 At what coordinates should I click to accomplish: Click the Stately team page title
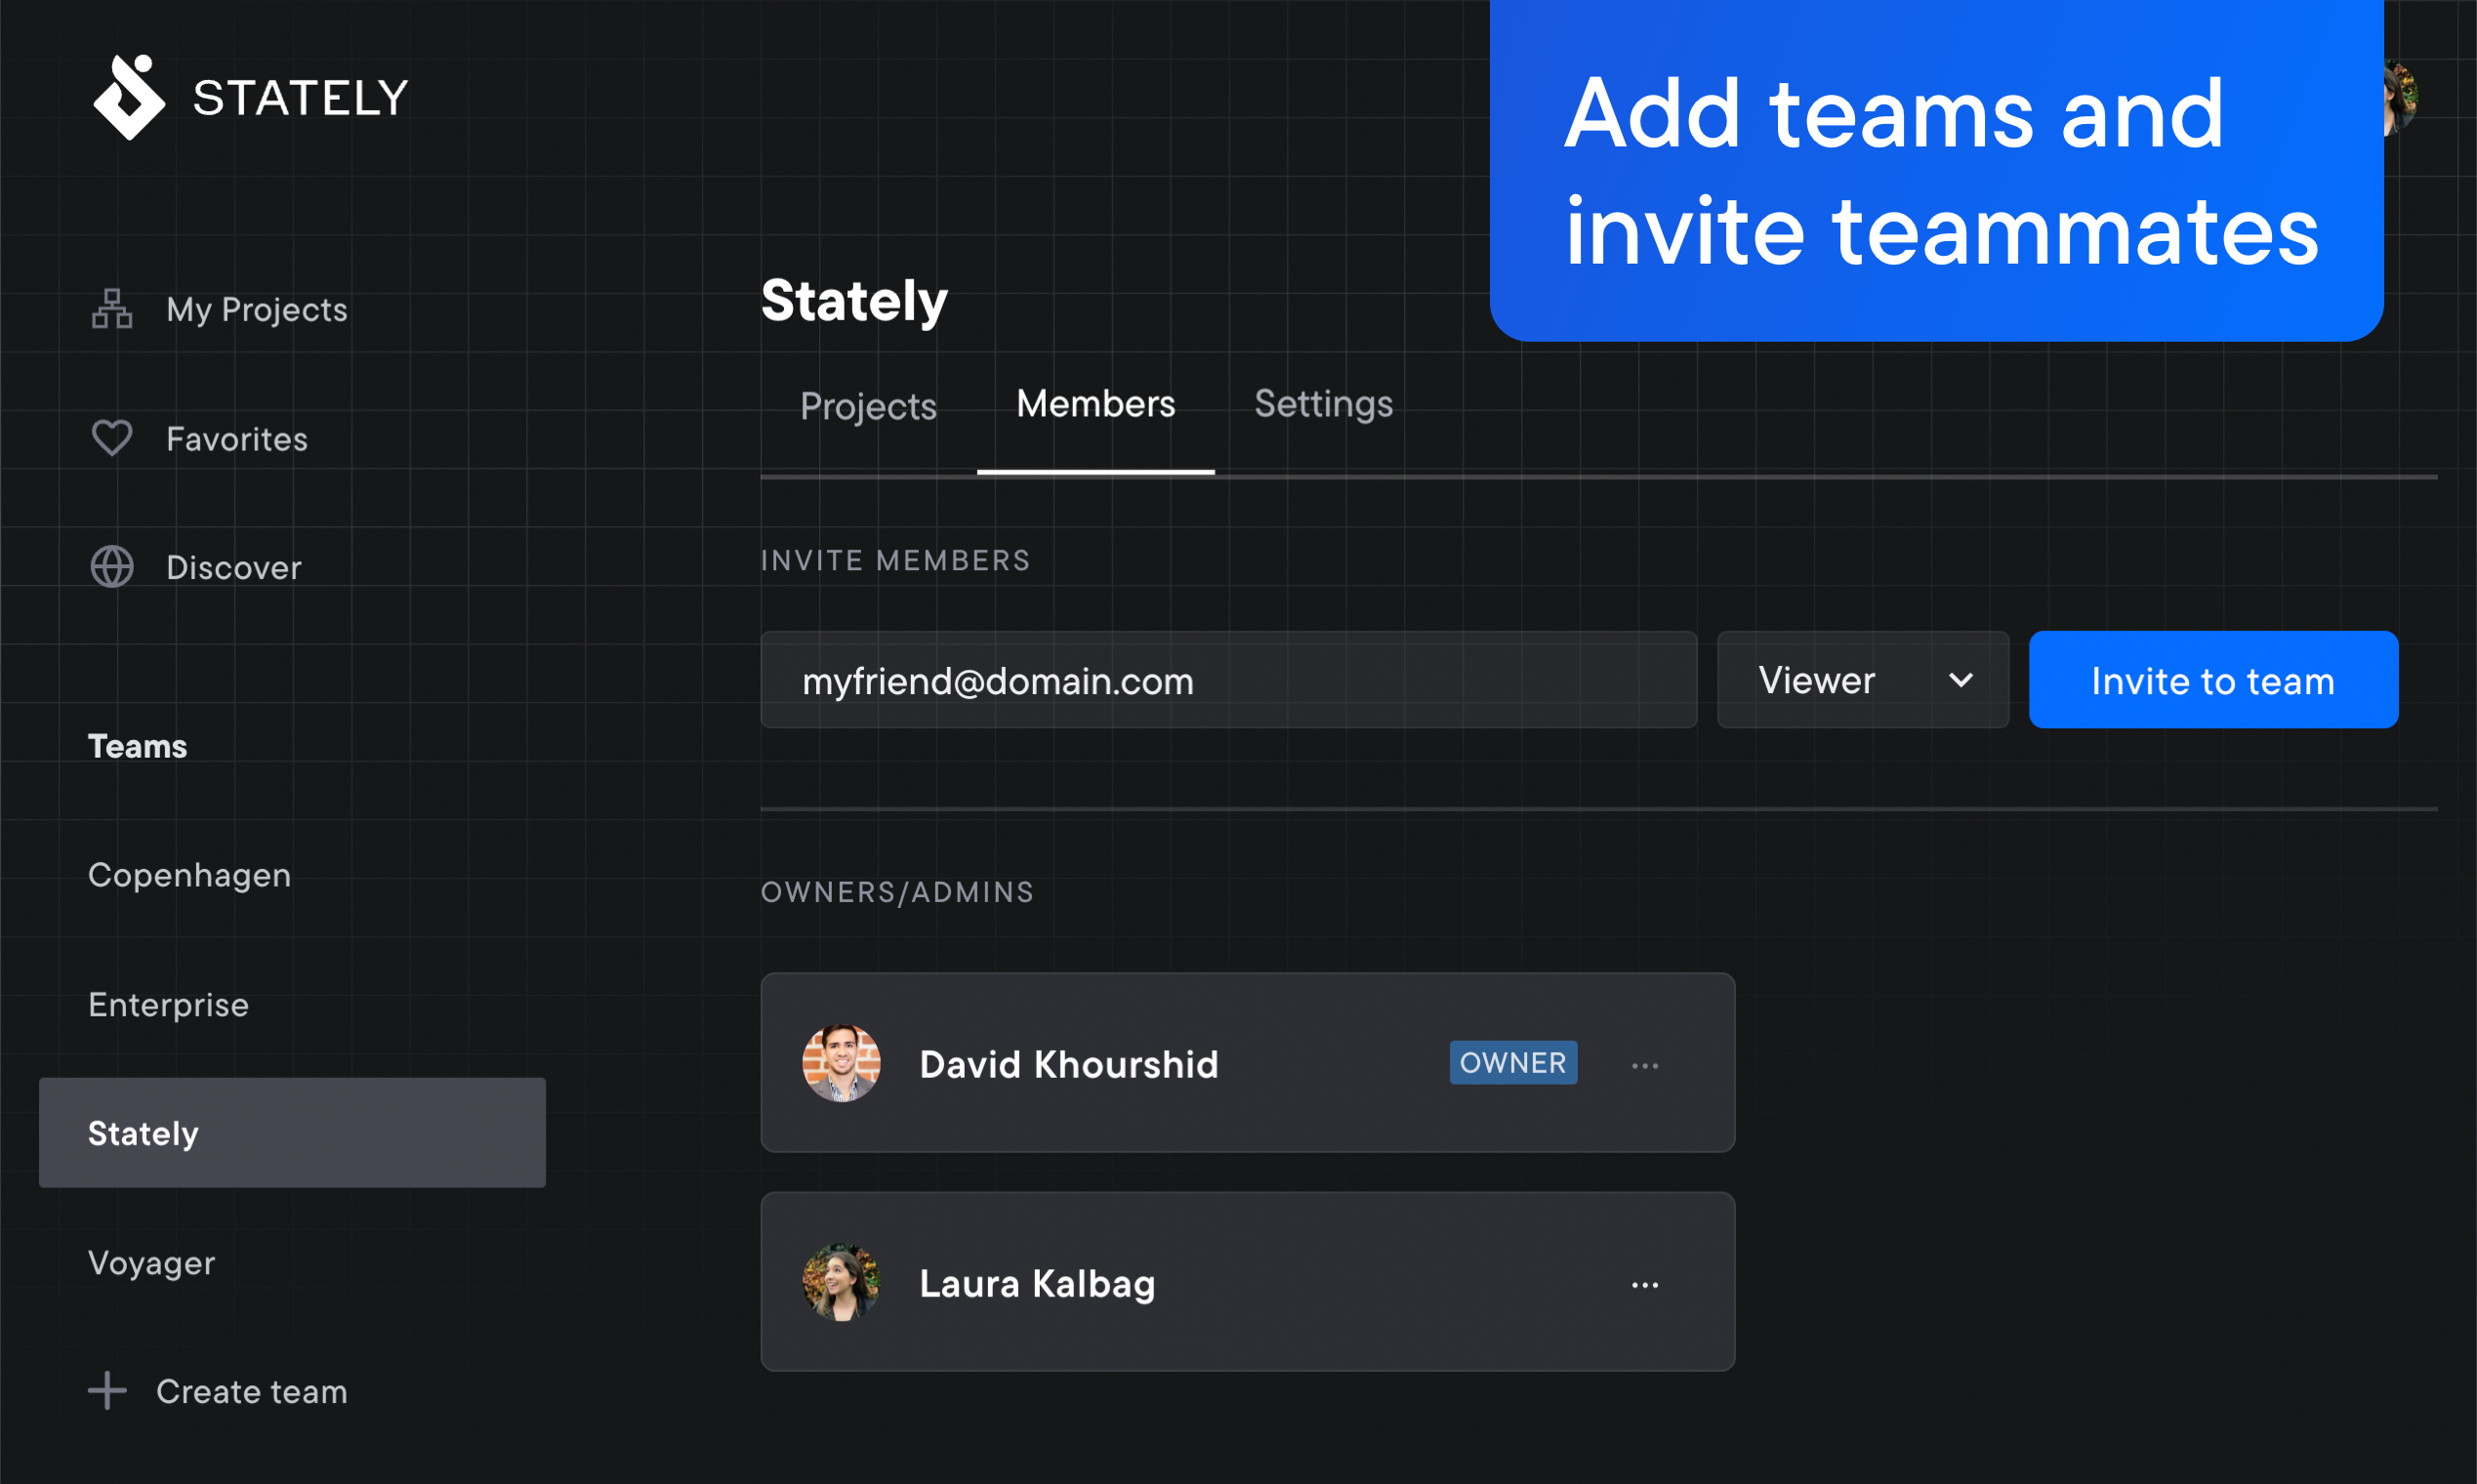[x=854, y=302]
